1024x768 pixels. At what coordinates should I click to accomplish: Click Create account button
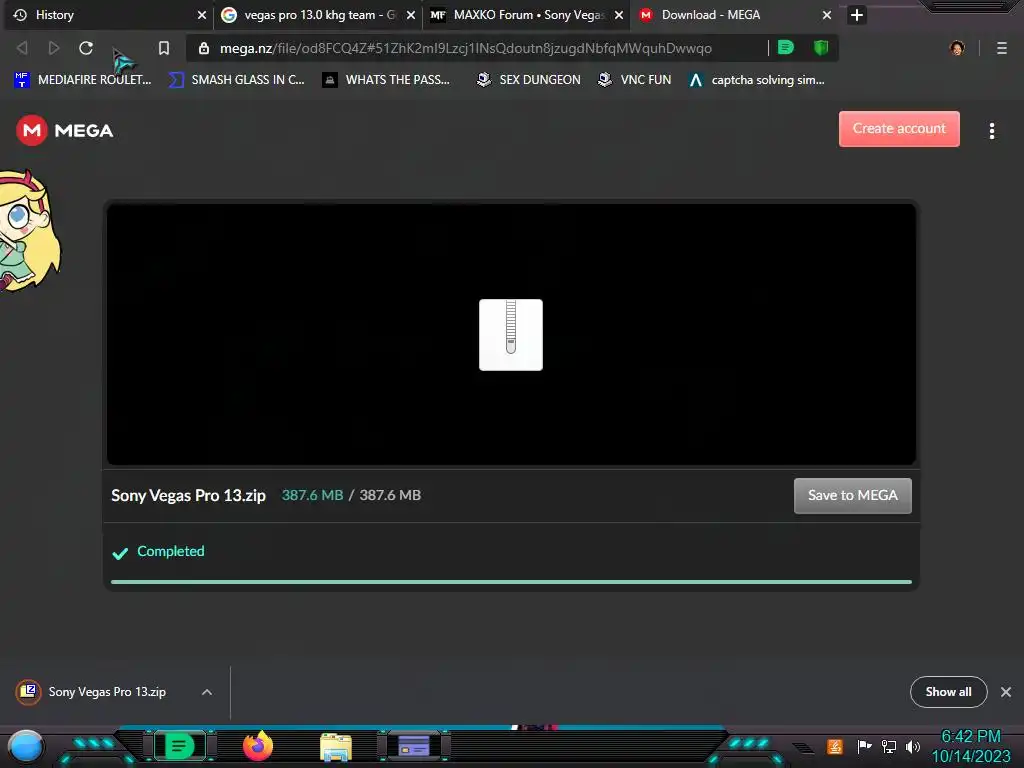[899, 129]
